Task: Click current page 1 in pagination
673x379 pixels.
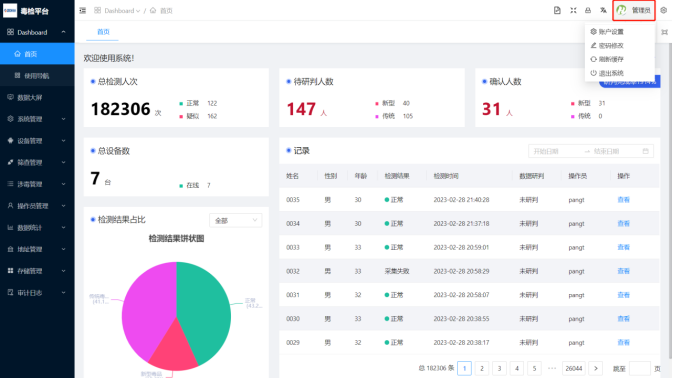Action: pyautogui.click(x=464, y=368)
